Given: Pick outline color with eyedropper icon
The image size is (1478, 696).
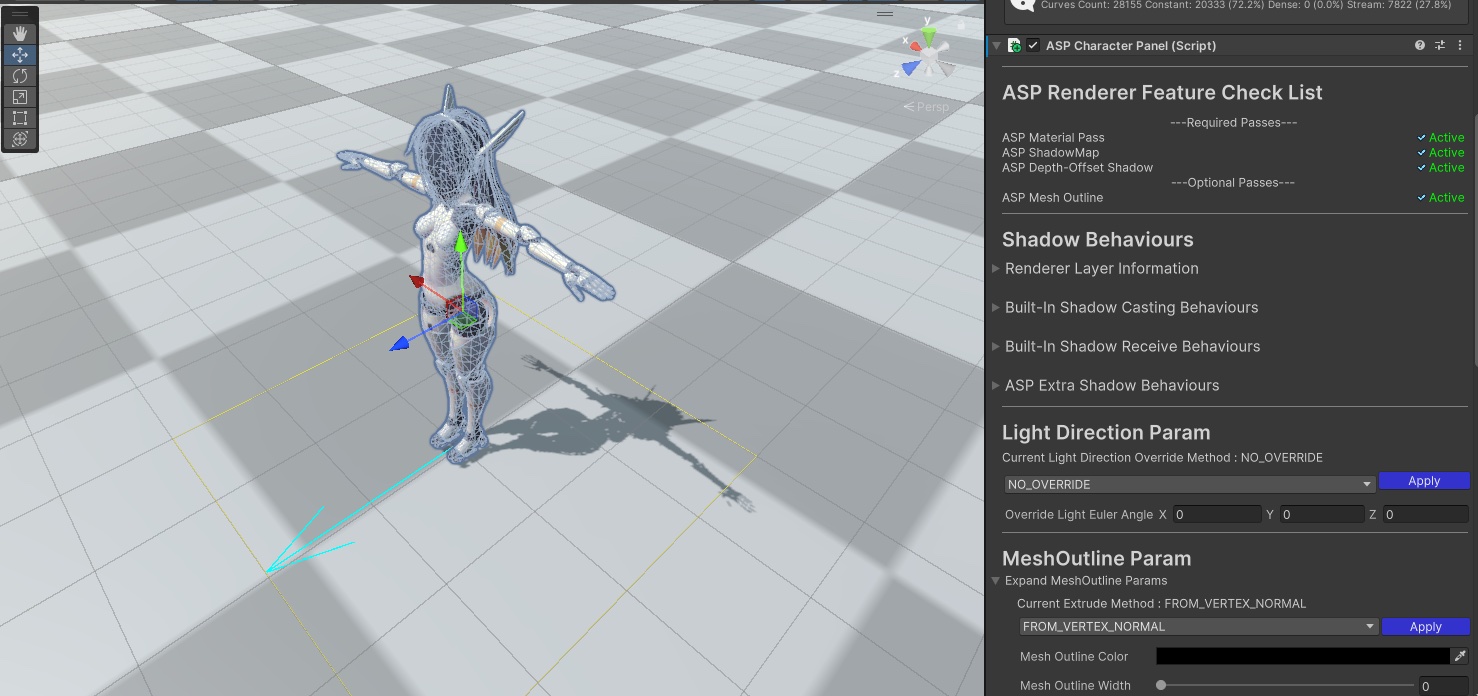Looking at the screenshot, I should (1460, 656).
